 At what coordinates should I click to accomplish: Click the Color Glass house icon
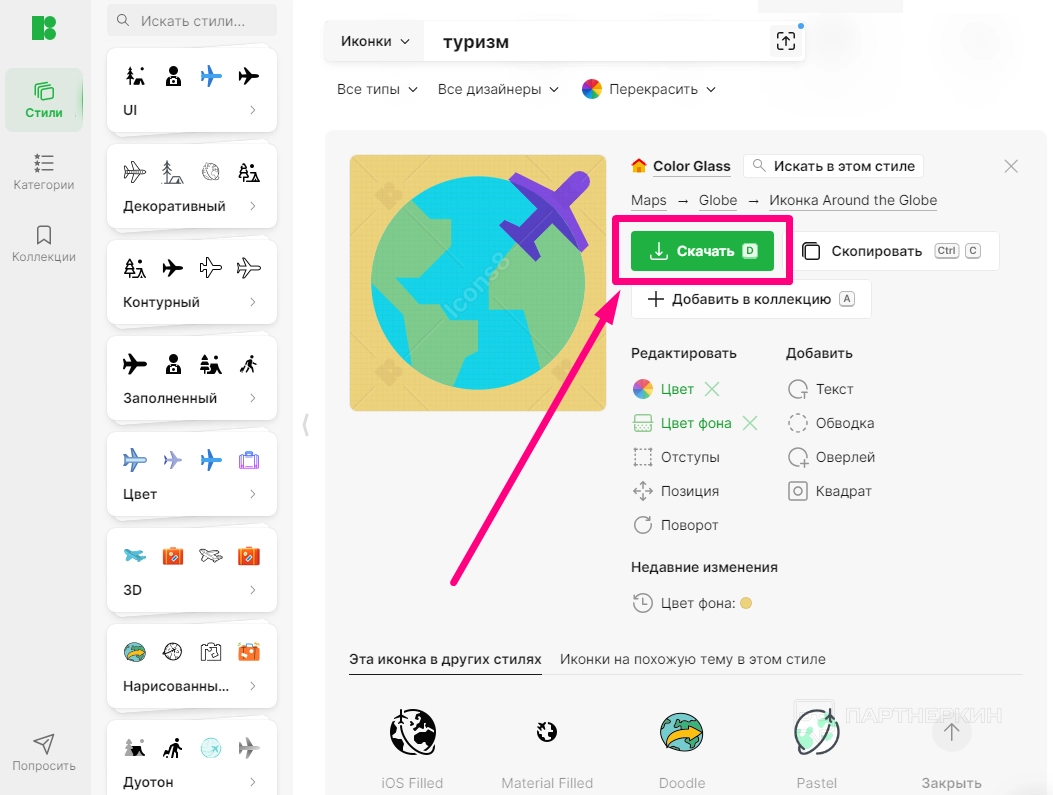coord(639,165)
